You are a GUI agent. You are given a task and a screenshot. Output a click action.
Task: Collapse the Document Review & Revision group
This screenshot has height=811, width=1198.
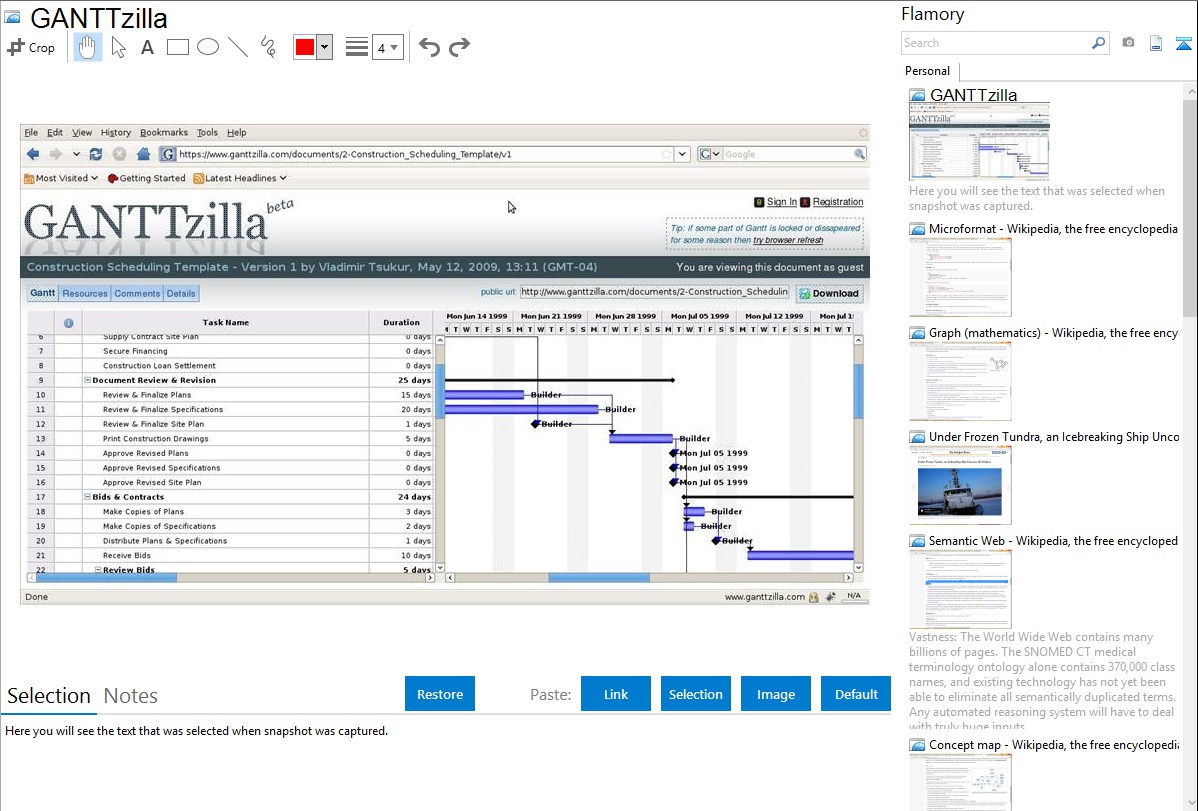[88, 380]
